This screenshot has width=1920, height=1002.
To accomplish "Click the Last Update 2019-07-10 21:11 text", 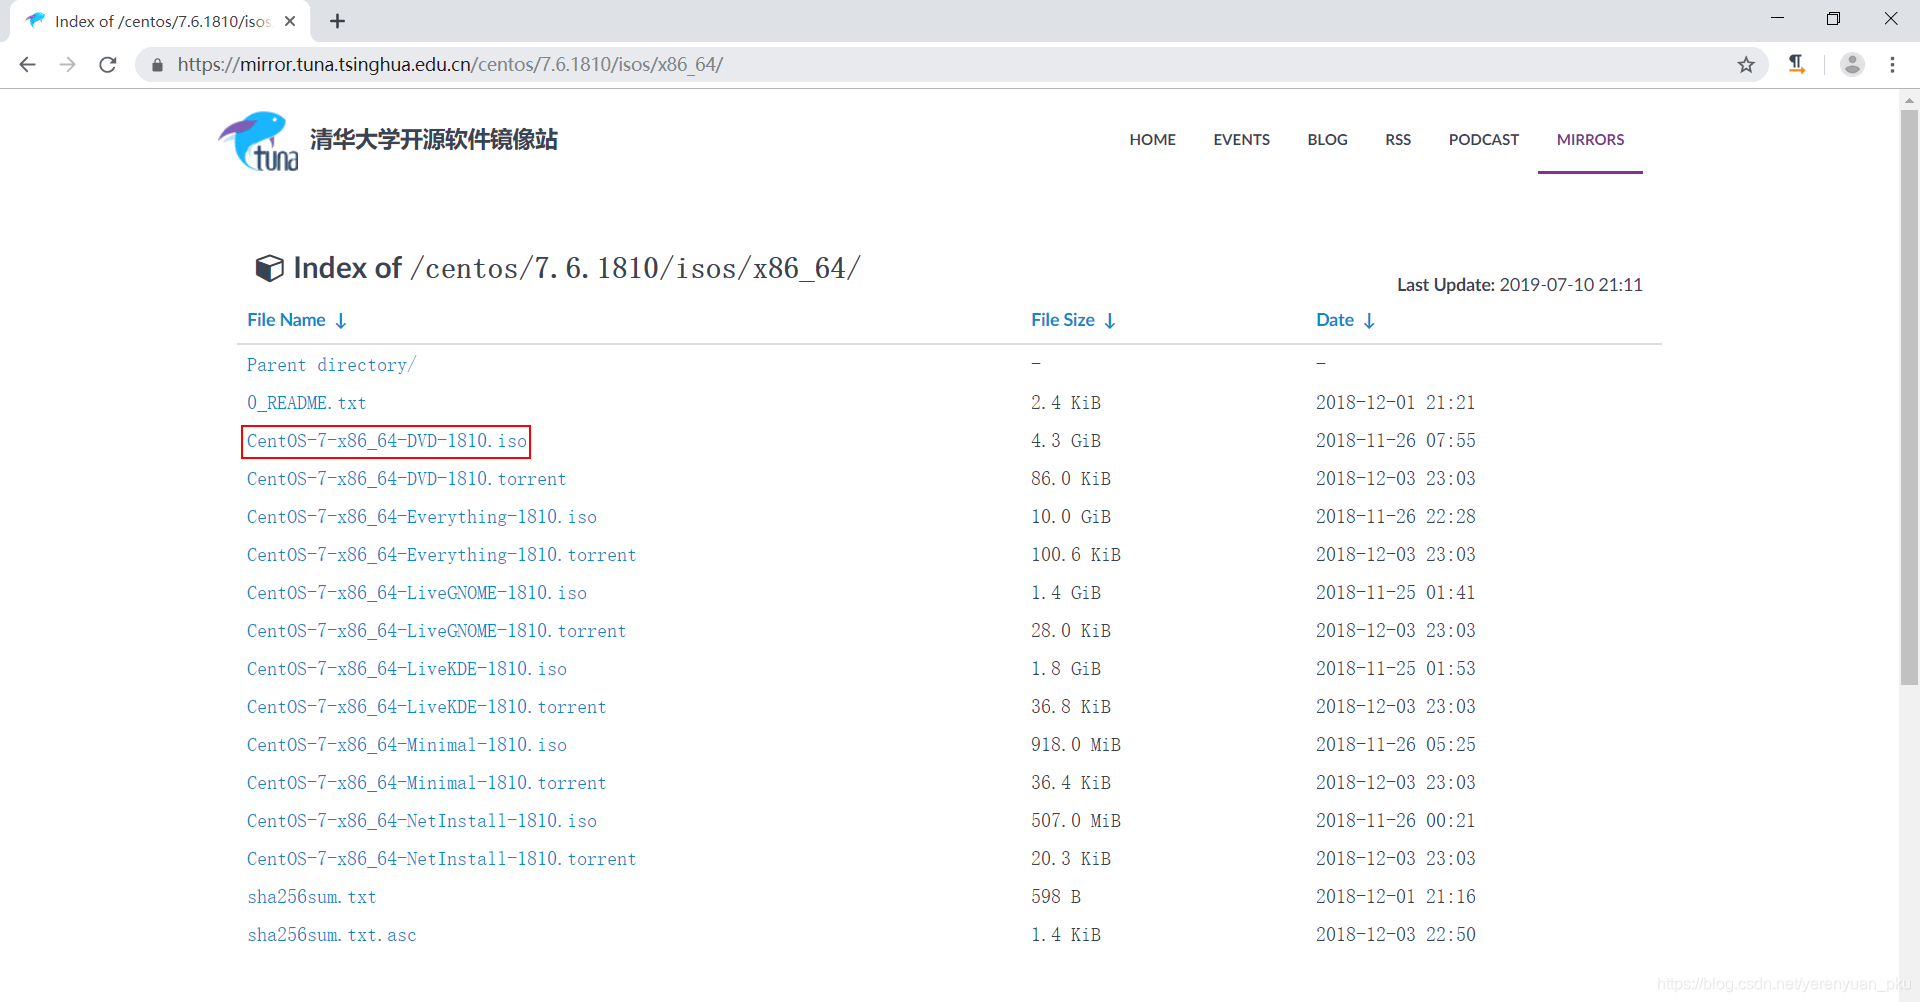I will (x=1519, y=285).
